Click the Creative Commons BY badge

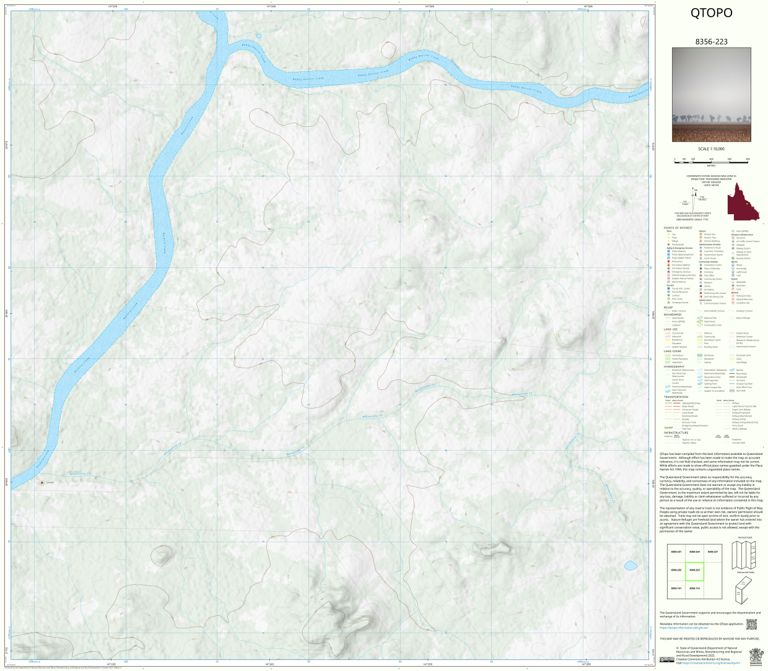pyautogui.click(x=669, y=660)
